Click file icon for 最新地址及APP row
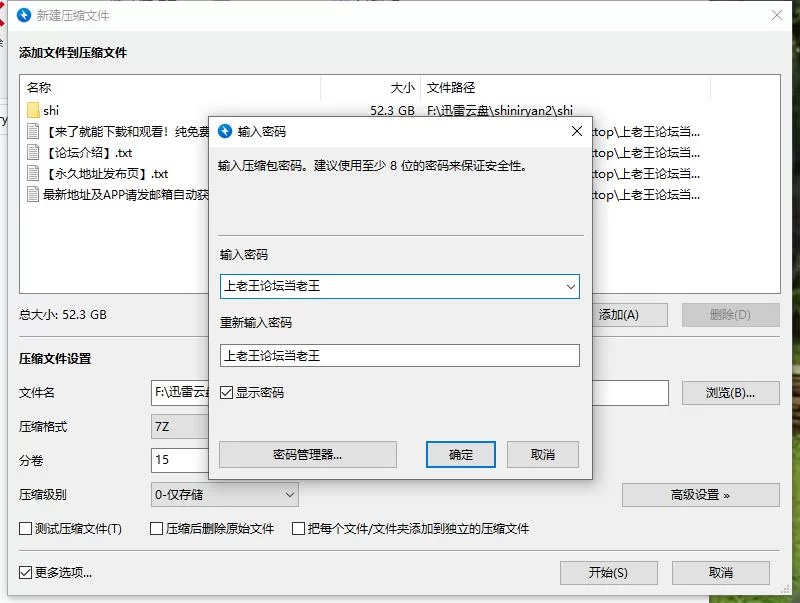The height and width of the screenshot is (603, 800). click(x=33, y=194)
